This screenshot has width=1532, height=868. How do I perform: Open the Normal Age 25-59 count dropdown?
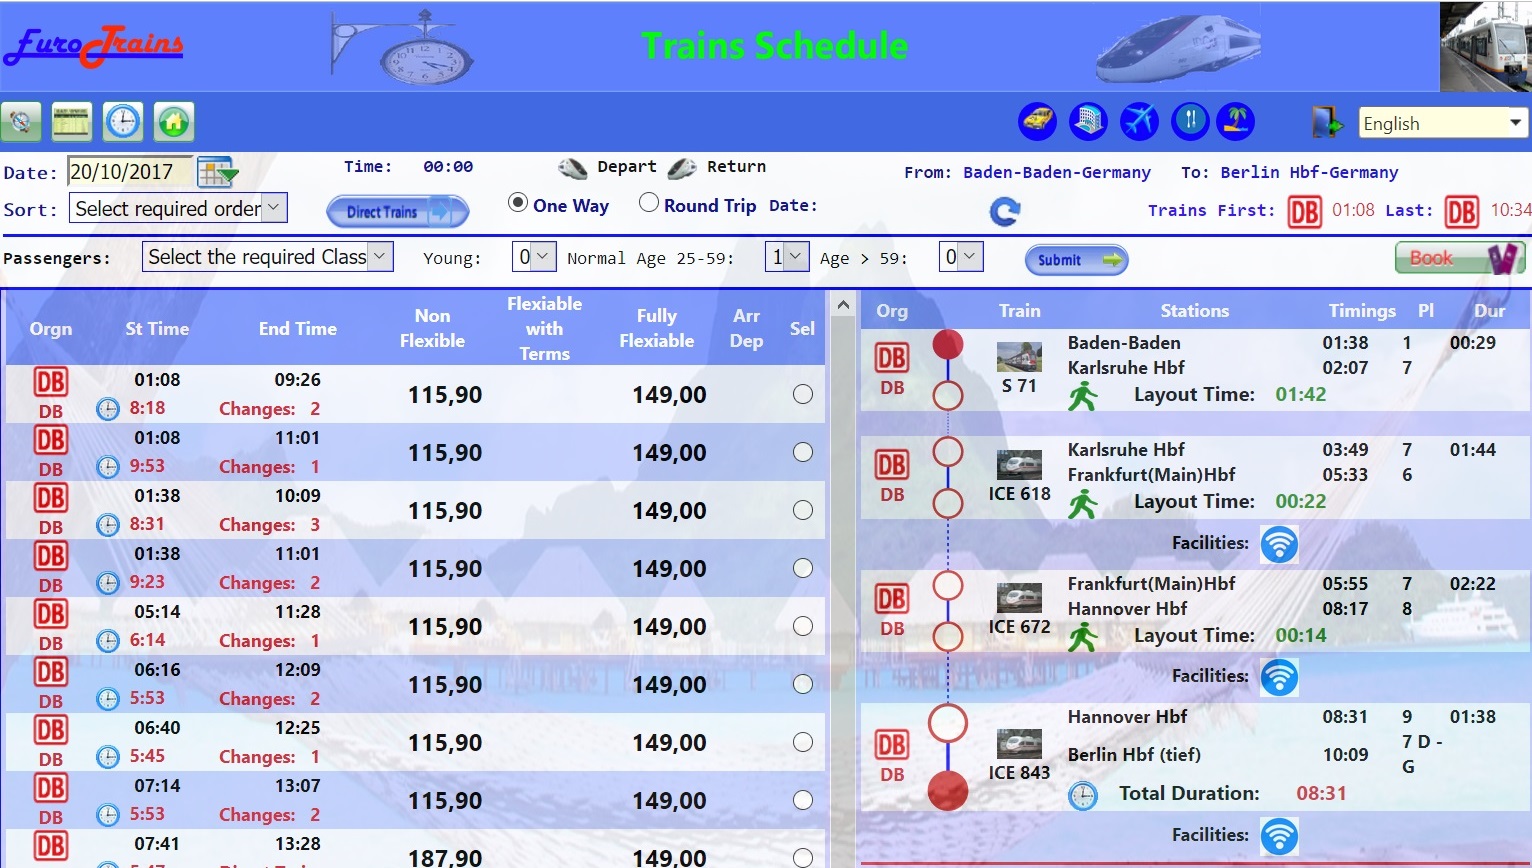787,257
